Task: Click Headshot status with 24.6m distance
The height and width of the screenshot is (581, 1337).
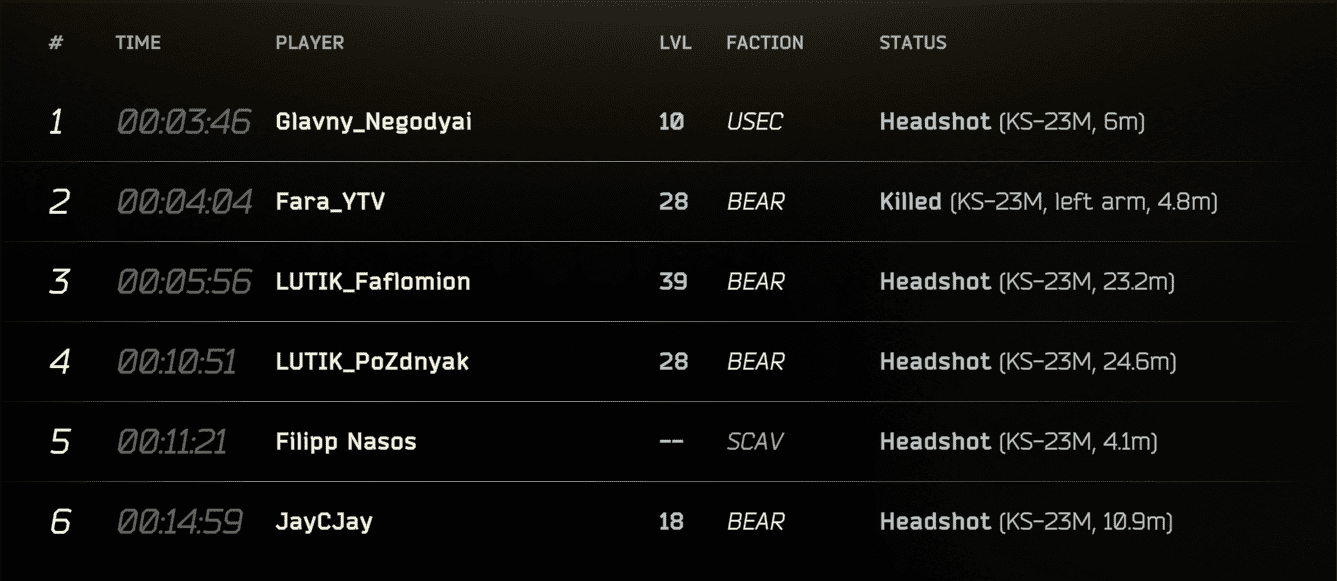Action: pyautogui.click(x=1028, y=362)
